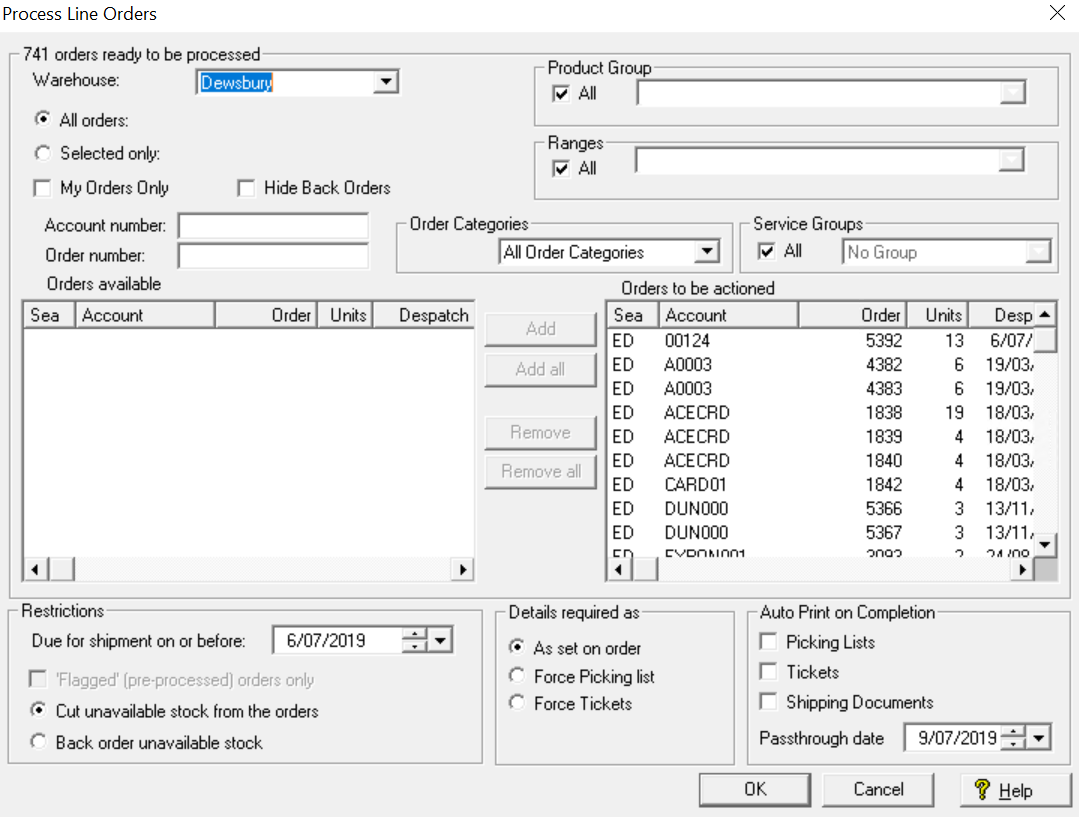Tick the My Orders Only checkbox
Viewport: 1079px width, 817px height.
point(42,188)
